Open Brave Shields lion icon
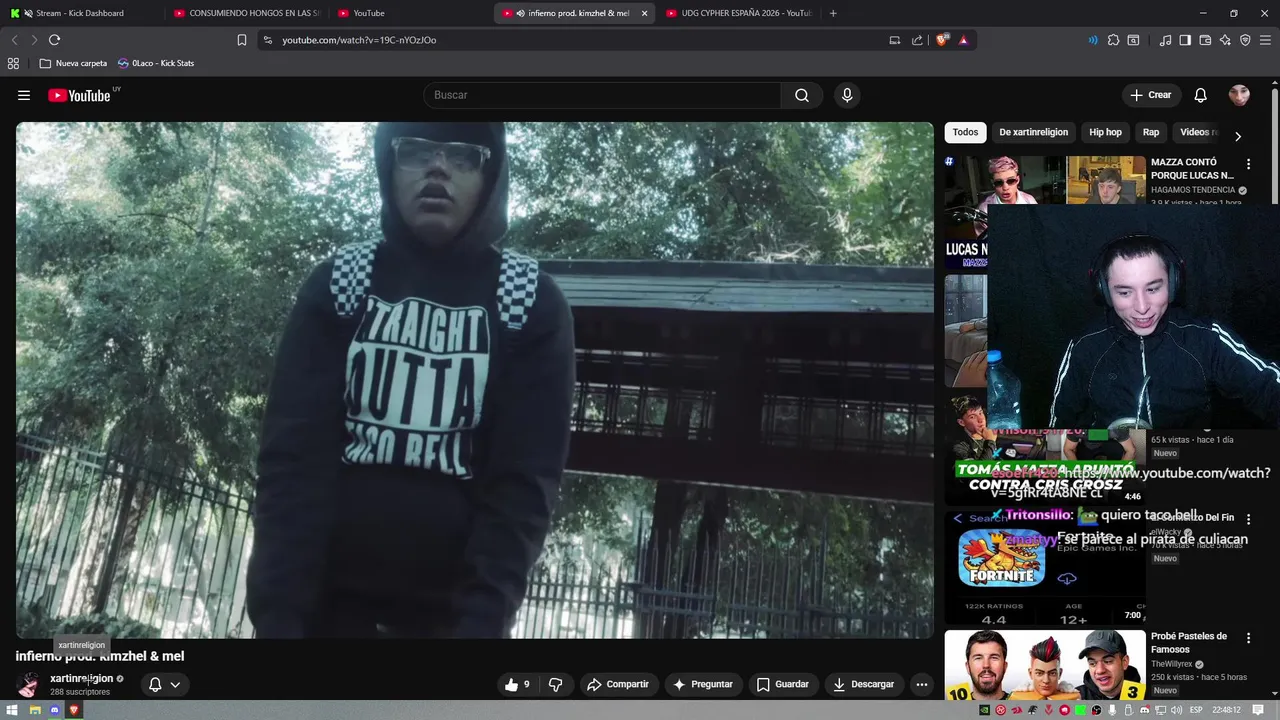1280x720 pixels. pos(942,40)
